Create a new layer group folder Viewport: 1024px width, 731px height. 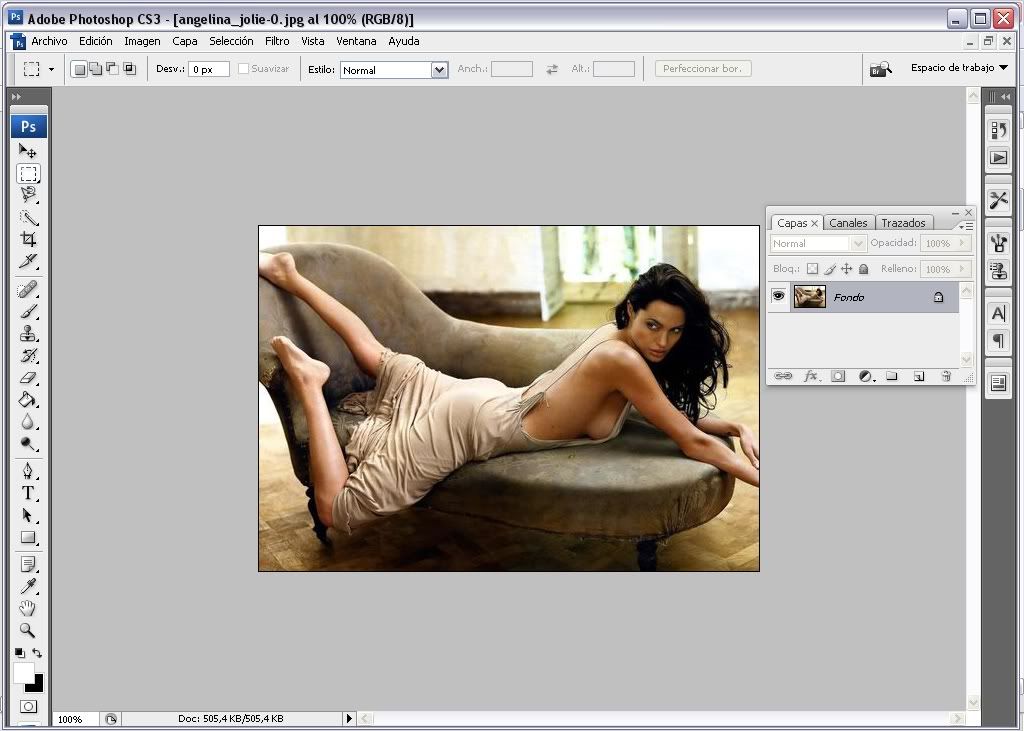[x=891, y=376]
